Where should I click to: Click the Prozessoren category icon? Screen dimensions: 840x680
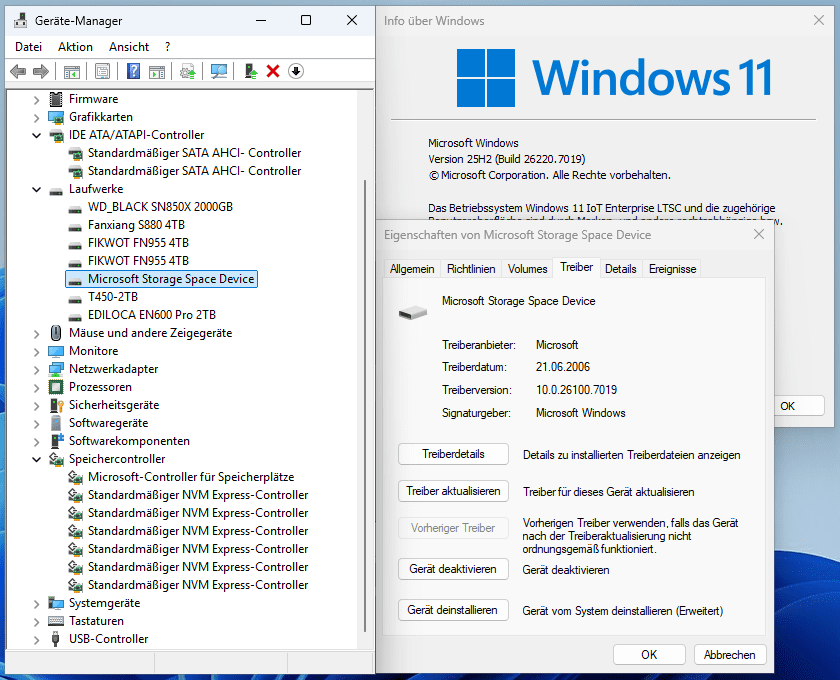click(56, 387)
